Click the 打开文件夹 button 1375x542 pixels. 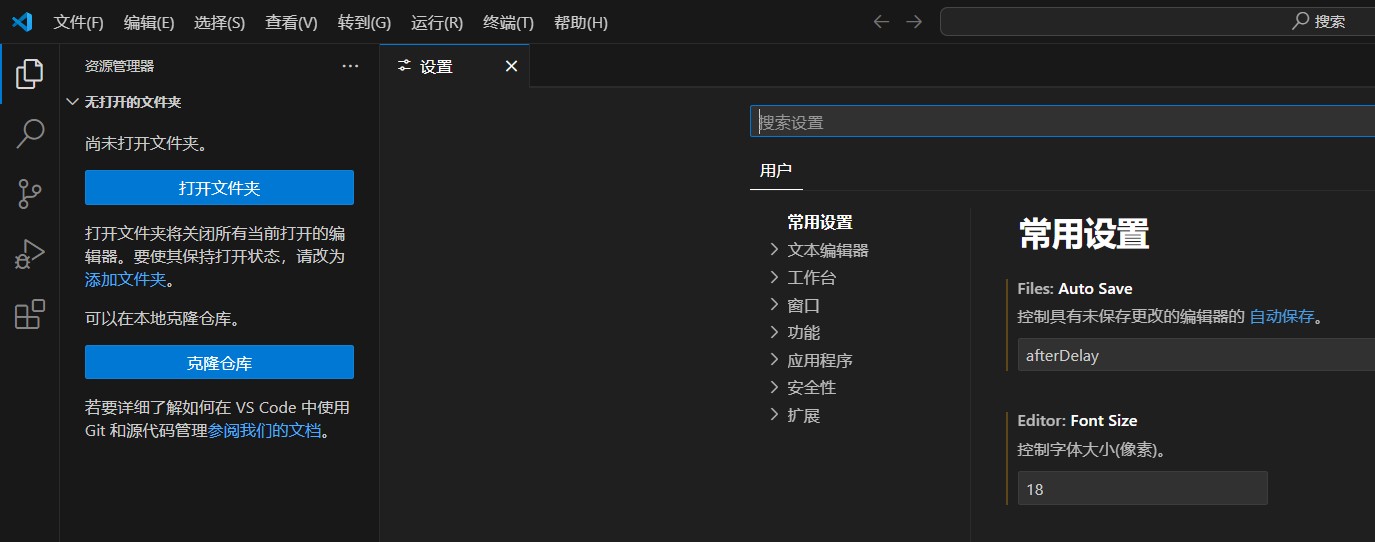click(x=219, y=188)
